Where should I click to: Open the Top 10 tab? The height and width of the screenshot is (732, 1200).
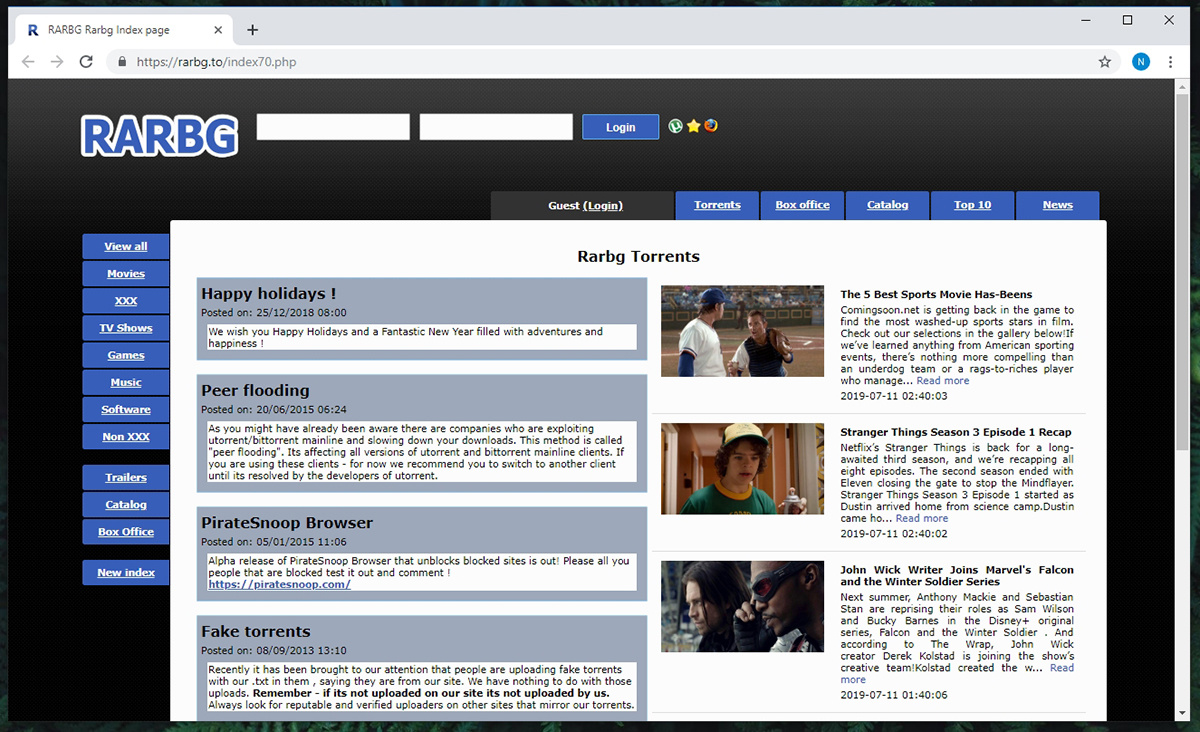[972, 205]
